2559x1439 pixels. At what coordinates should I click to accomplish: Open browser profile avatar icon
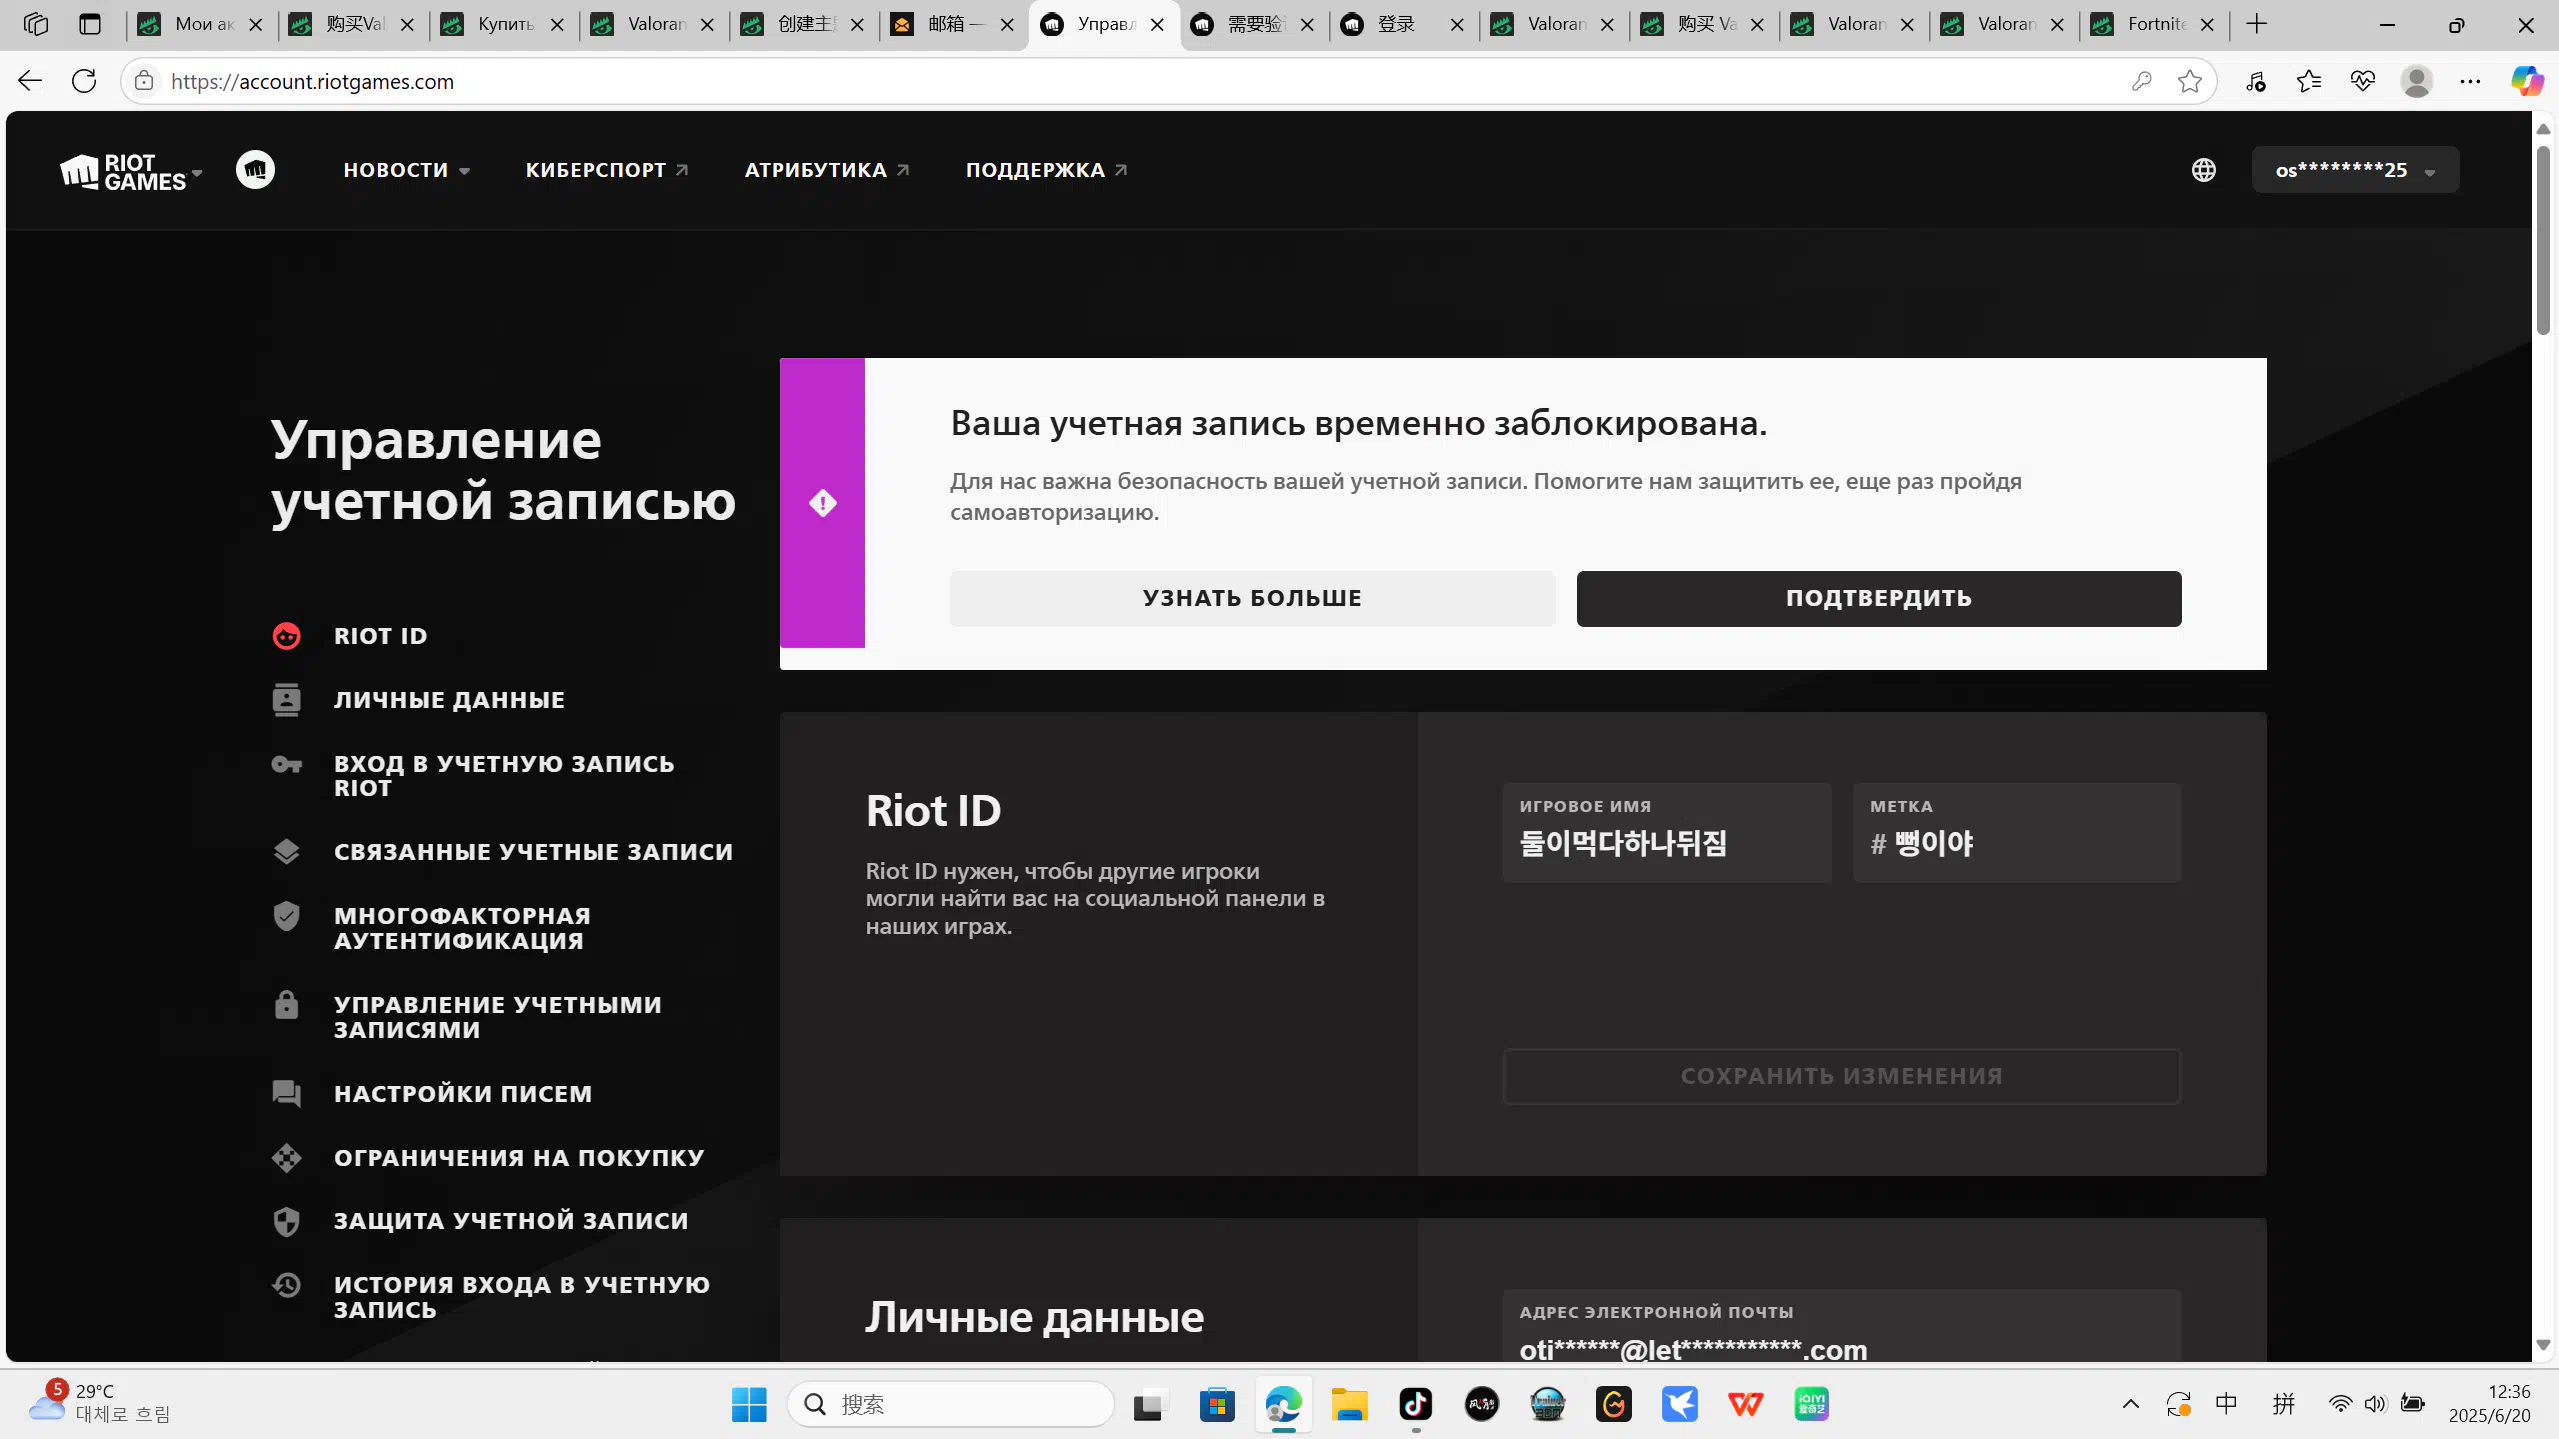[2416, 81]
